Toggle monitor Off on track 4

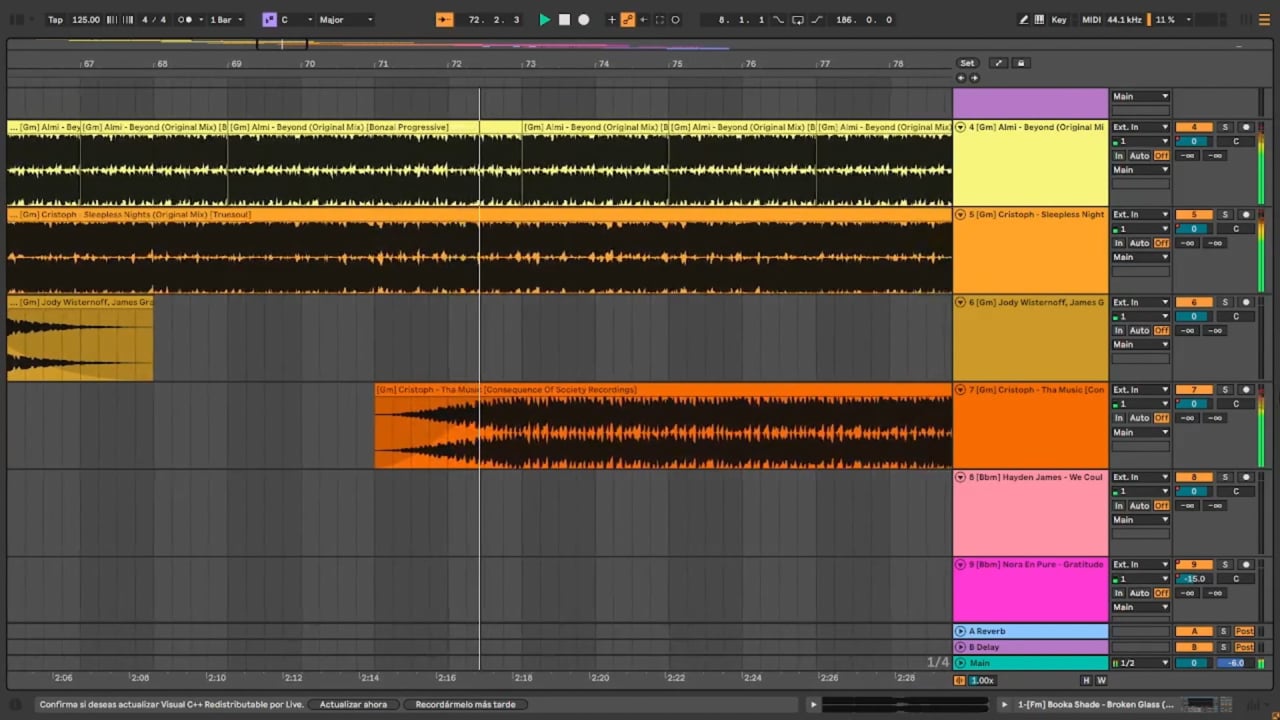(1161, 156)
